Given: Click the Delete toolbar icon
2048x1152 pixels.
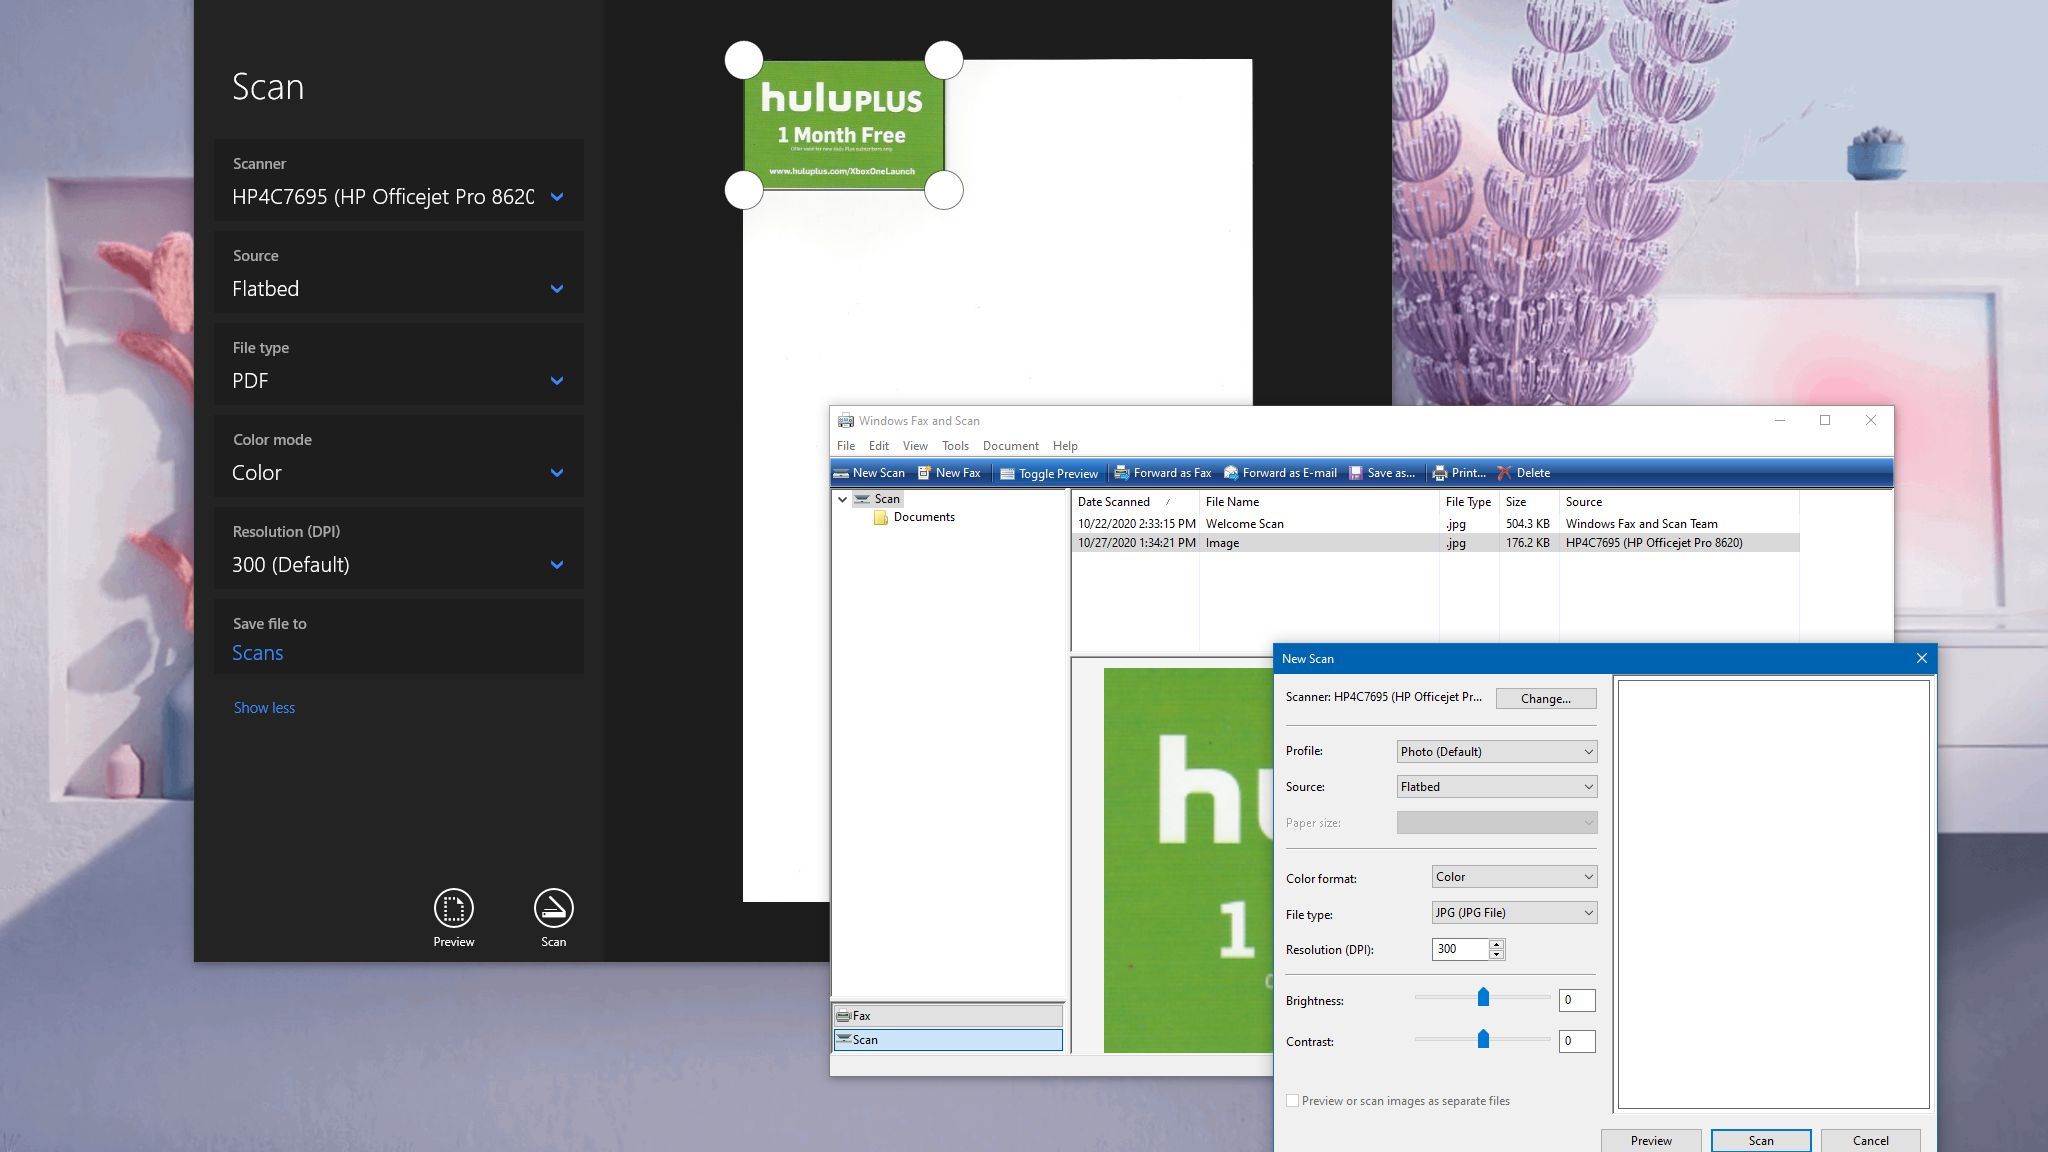Looking at the screenshot, I should 1505,473.
